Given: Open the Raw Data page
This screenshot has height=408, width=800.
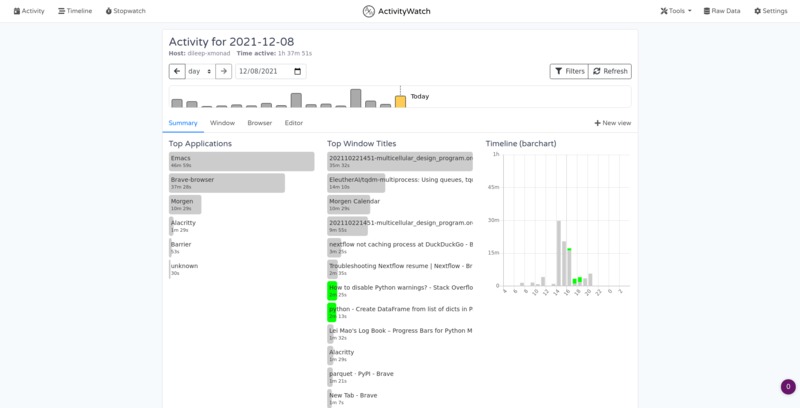Looking at the screenshot, I should click(x=722, y=11).
